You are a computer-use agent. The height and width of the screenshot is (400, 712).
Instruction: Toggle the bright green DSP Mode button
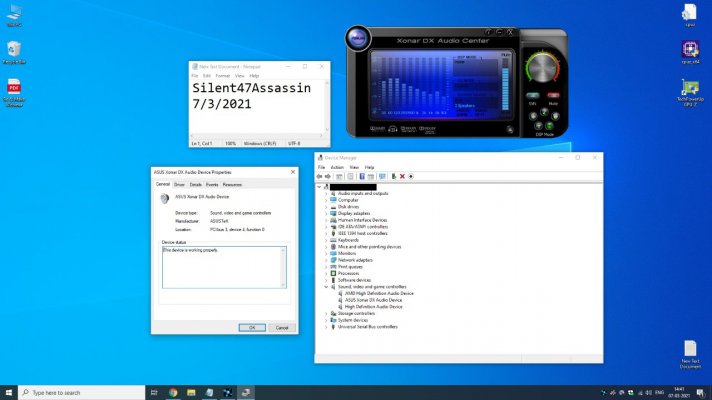[549, 126]
